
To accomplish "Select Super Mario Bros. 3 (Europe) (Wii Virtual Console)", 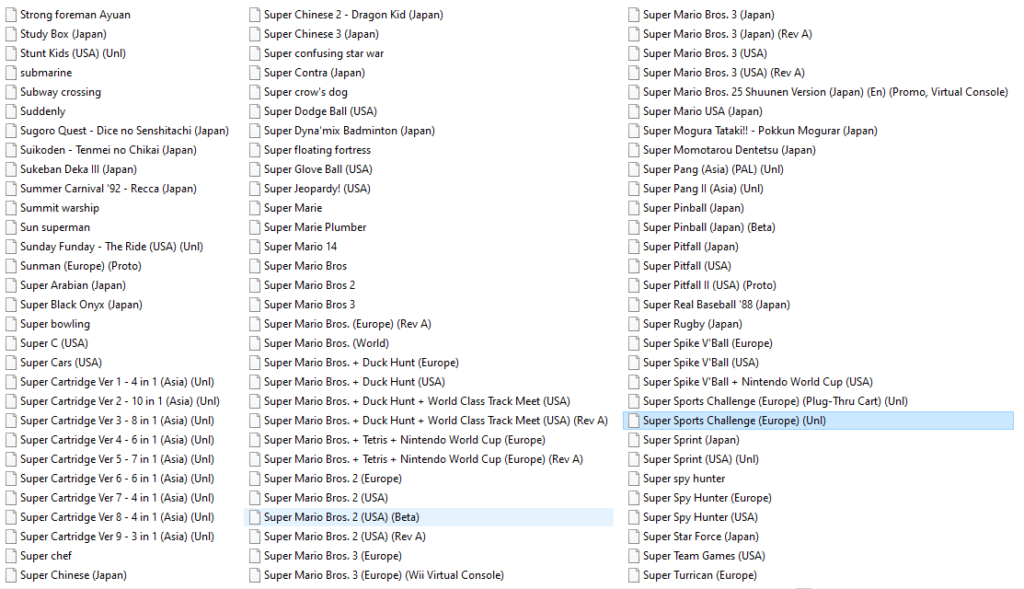I will (x=383, y=575).
